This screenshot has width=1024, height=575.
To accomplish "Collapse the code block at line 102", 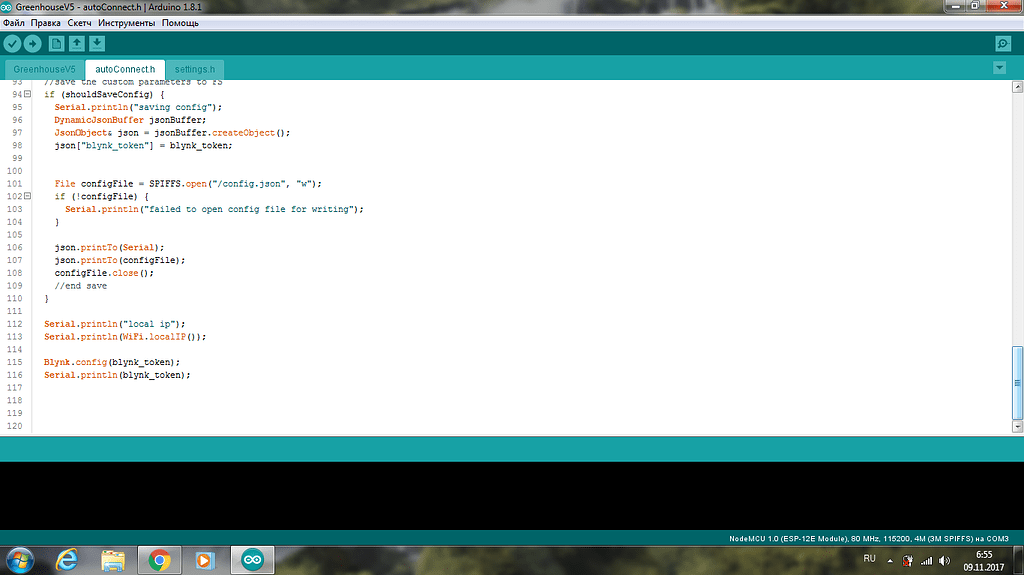I will click(x=28, y=197).
